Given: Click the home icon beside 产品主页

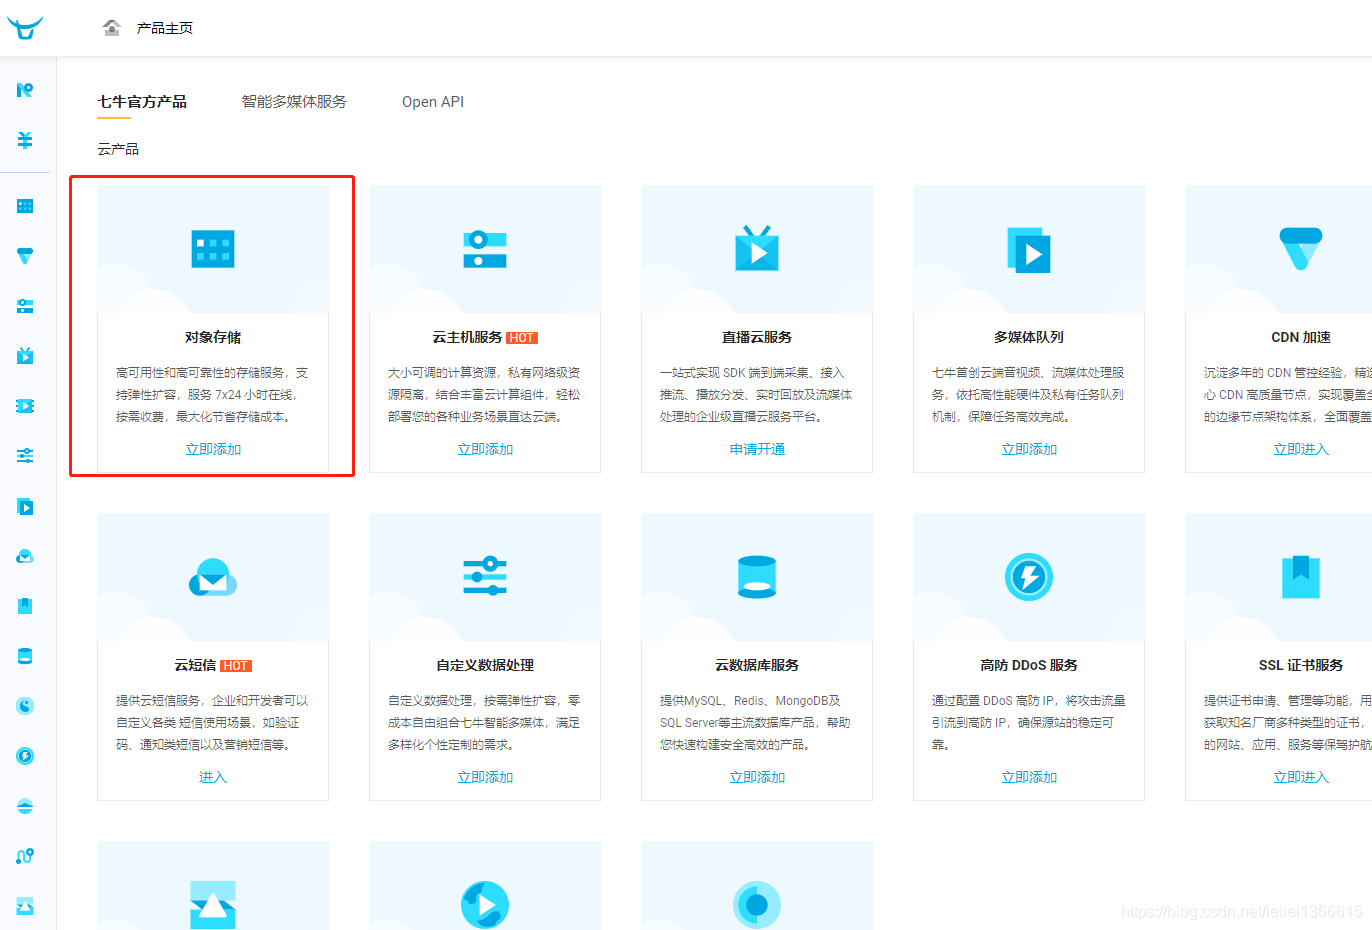Looking at the screenshot, I should (112, 28).
